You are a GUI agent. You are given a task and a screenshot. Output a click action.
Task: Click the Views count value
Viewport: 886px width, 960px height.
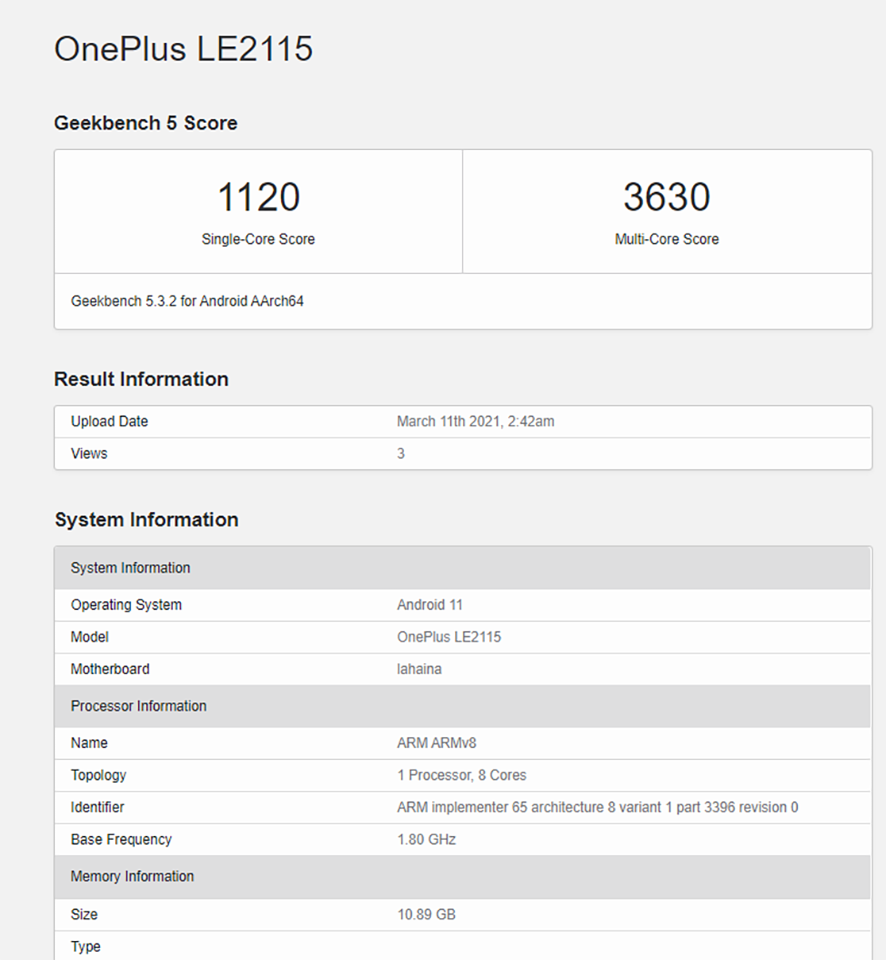(x=401, y=454)
